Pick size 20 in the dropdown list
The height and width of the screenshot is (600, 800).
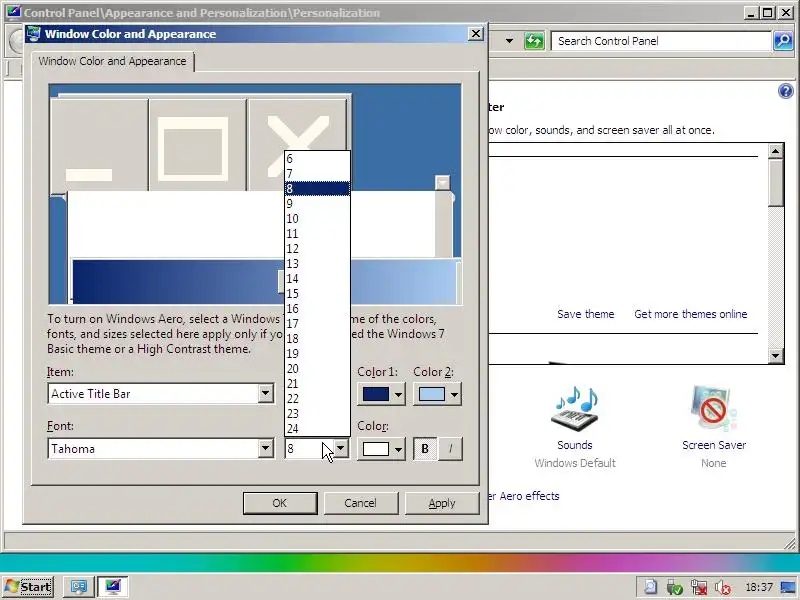click(x=317, y=368)
